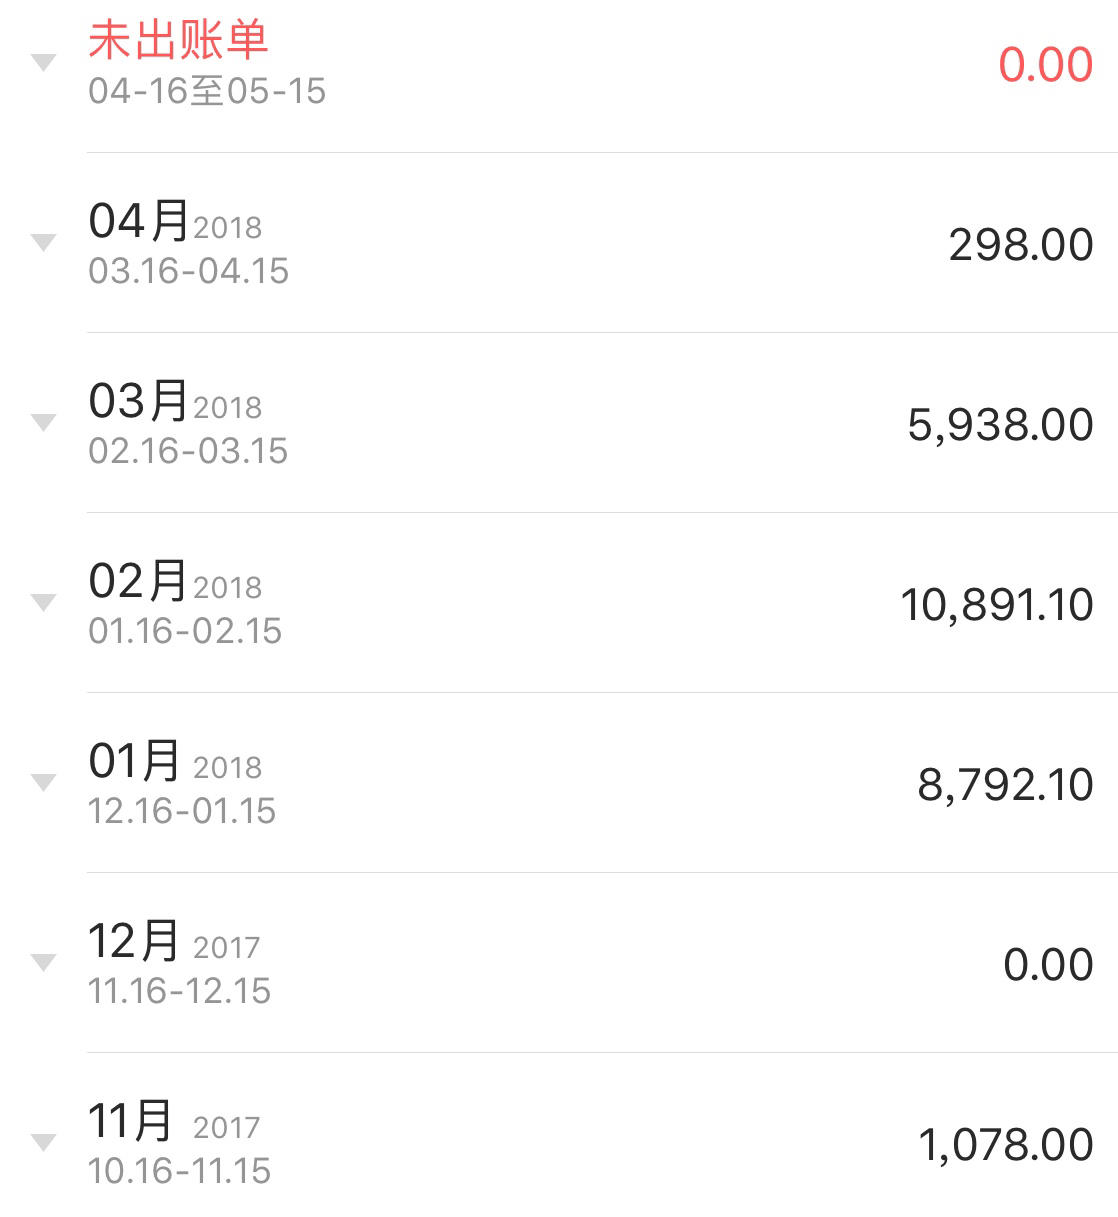
Task: Select the 03月 2018 bill title
Action: (175, 401)
